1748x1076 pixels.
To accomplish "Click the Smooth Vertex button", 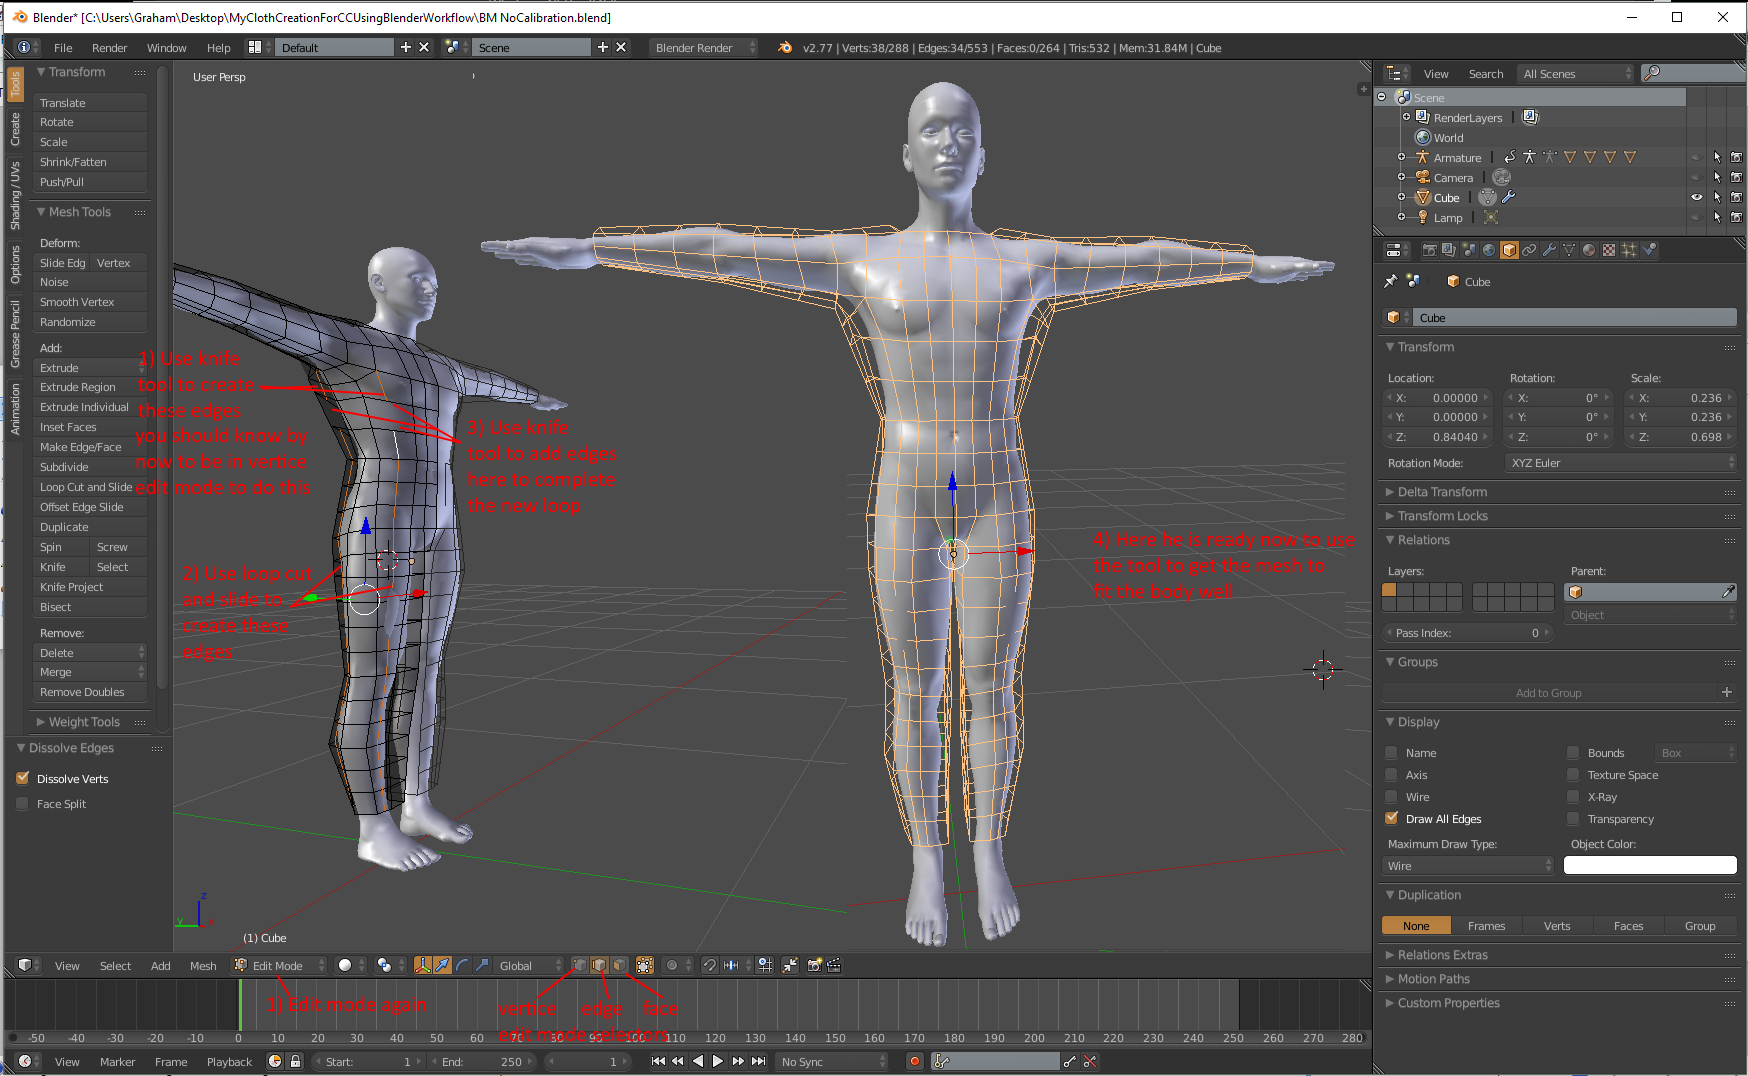I will [x=89, y=301].
